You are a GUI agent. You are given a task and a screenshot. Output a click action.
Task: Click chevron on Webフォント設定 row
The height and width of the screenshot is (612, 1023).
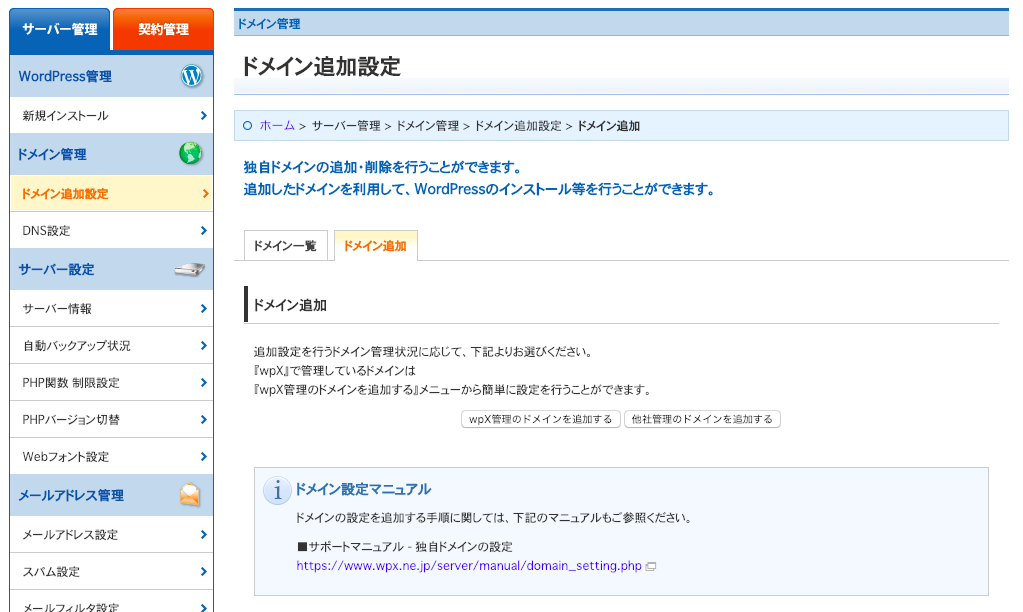click(x=204, y=457)
